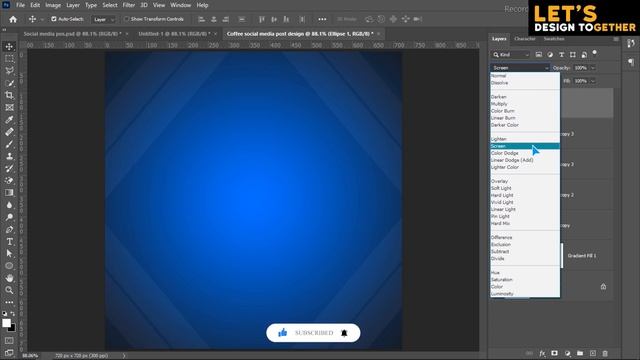
Task: Select the Hand tool
Action: [x=9, y=278]
